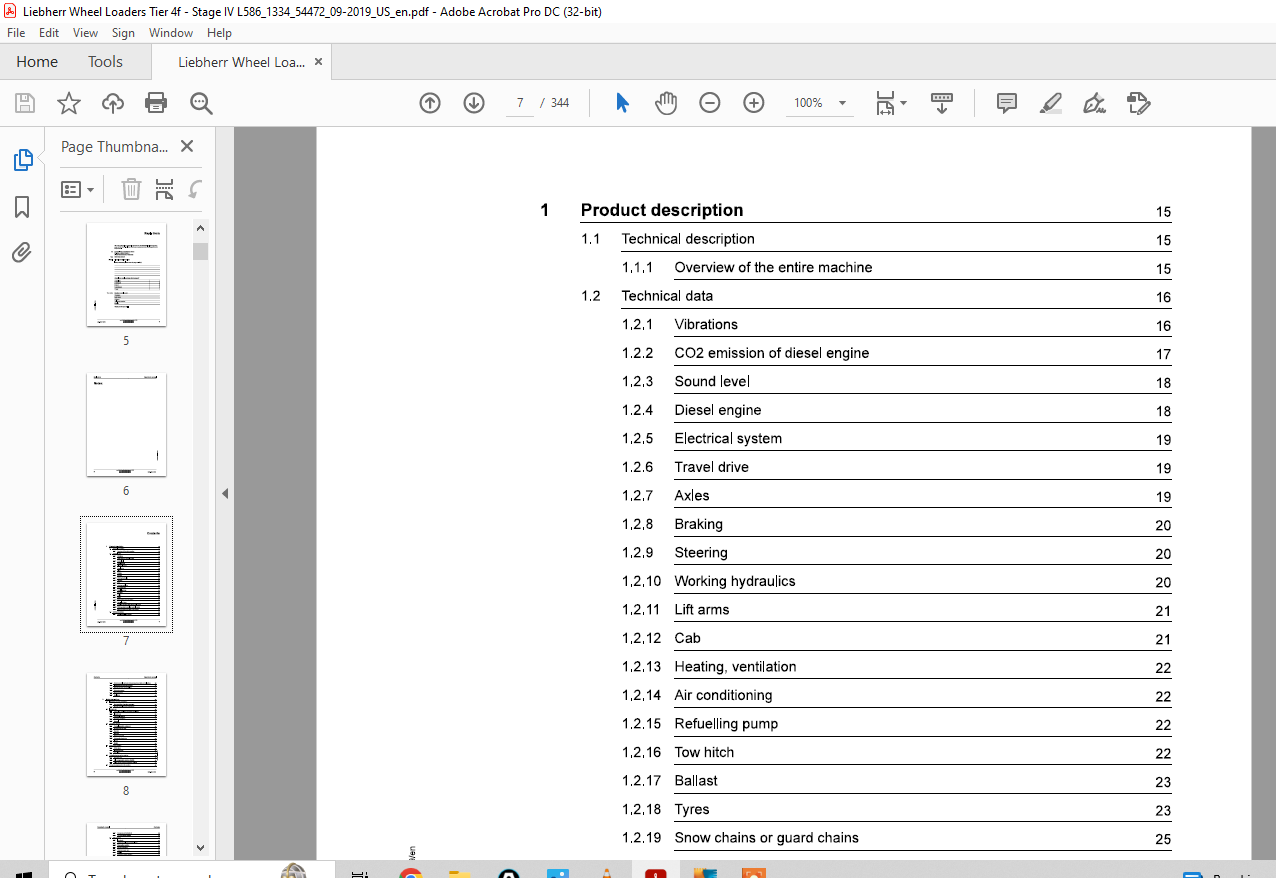This screenshot has width=1276, height=878.
Task: Open CO2 emission of diesel engine entry
Action: [x=772, y=353]
